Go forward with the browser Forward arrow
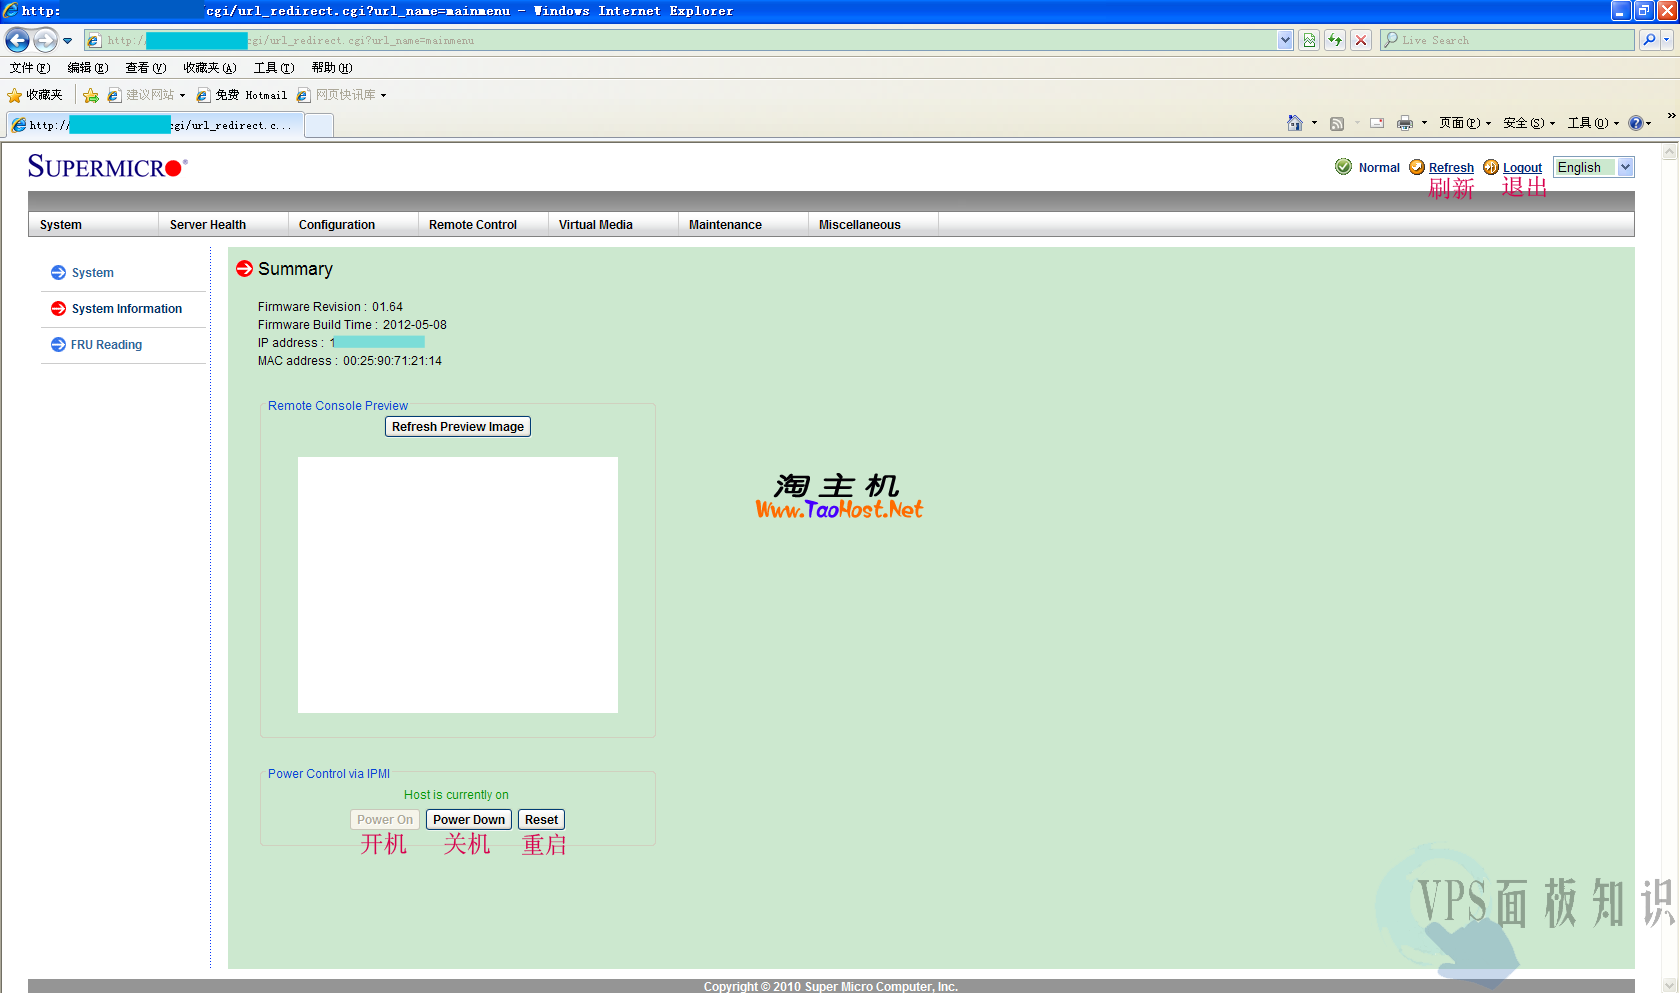The image size is (1680, 993). (45, 40)
